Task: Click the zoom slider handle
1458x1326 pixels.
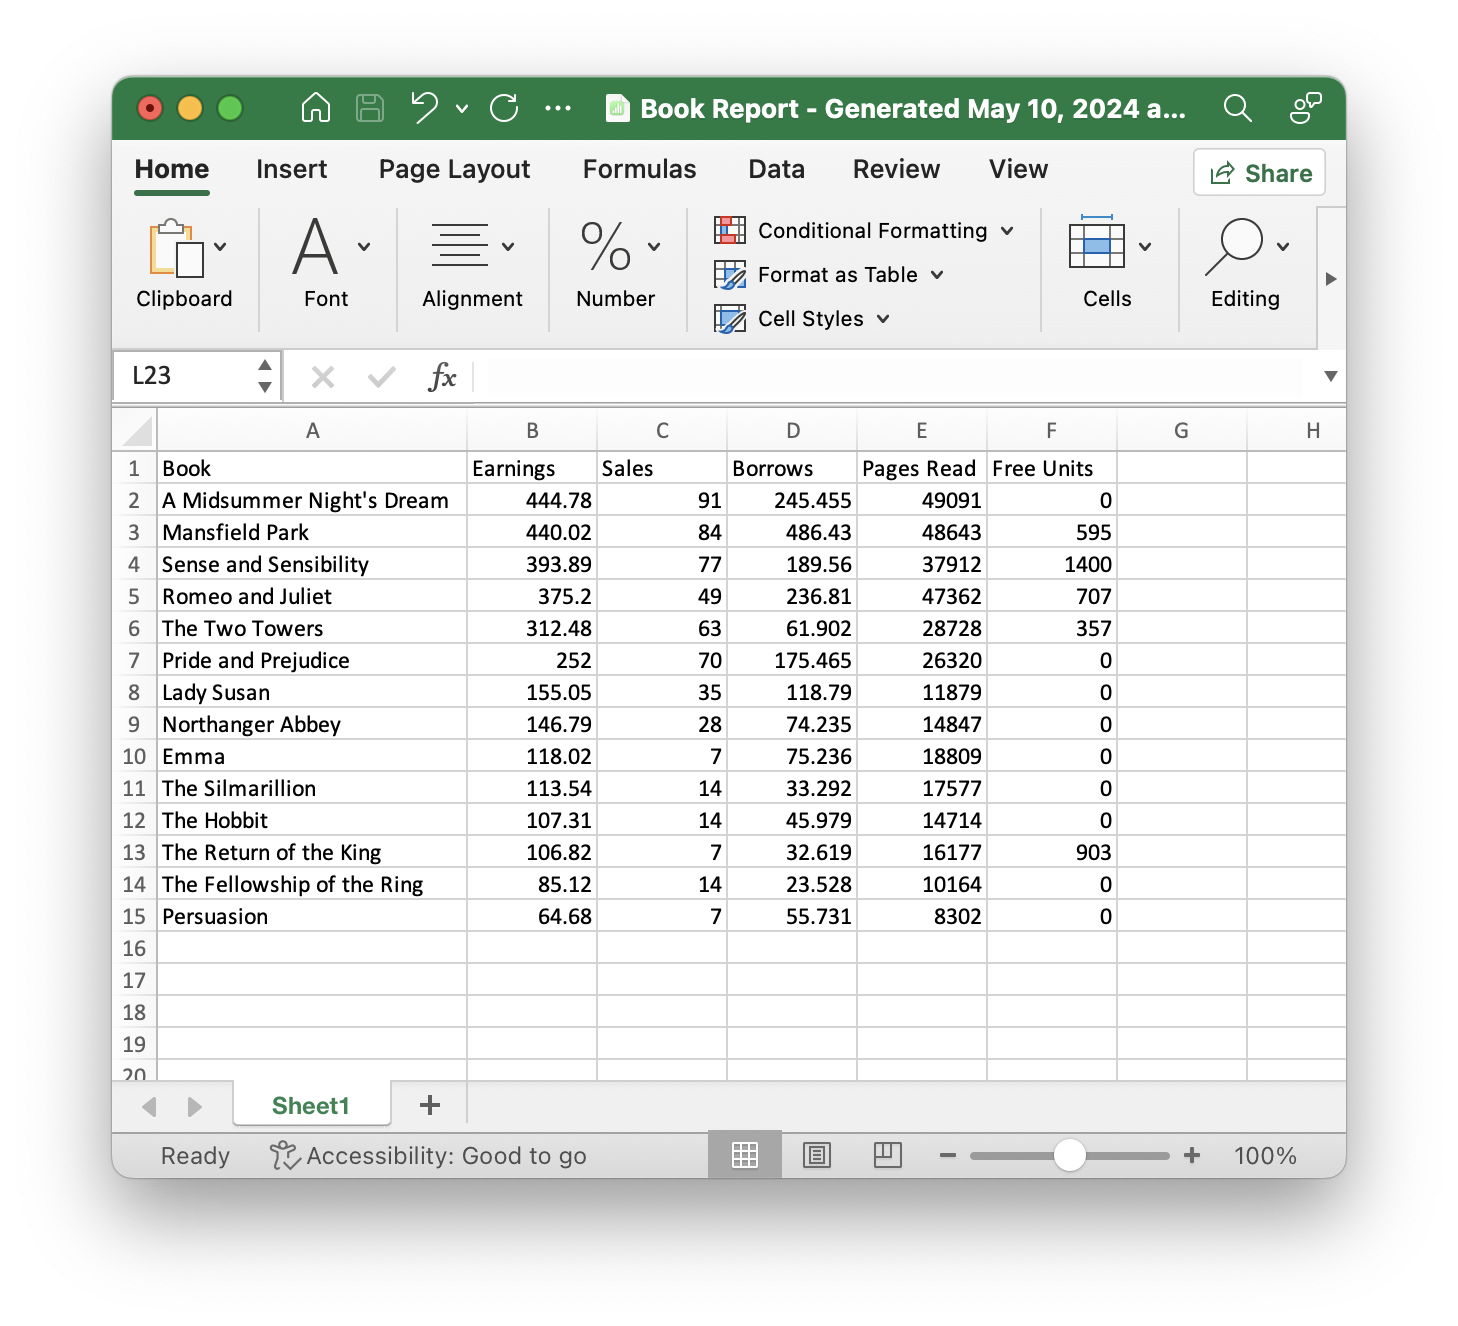Action: click(x=1070, y=1156)
